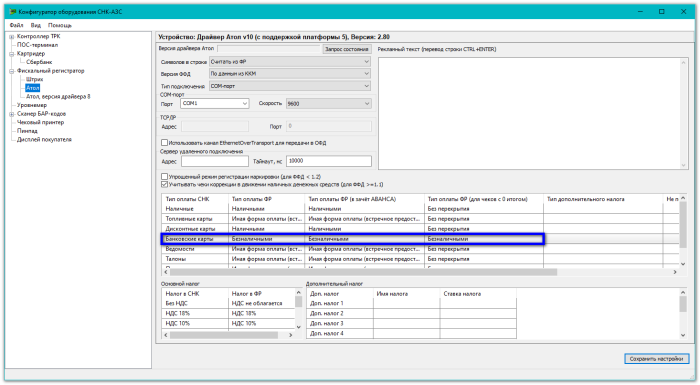The height and width of the screenshot is (385, 700).
Task: Select Дисплей покупателя in the tree
Action: 44,140
